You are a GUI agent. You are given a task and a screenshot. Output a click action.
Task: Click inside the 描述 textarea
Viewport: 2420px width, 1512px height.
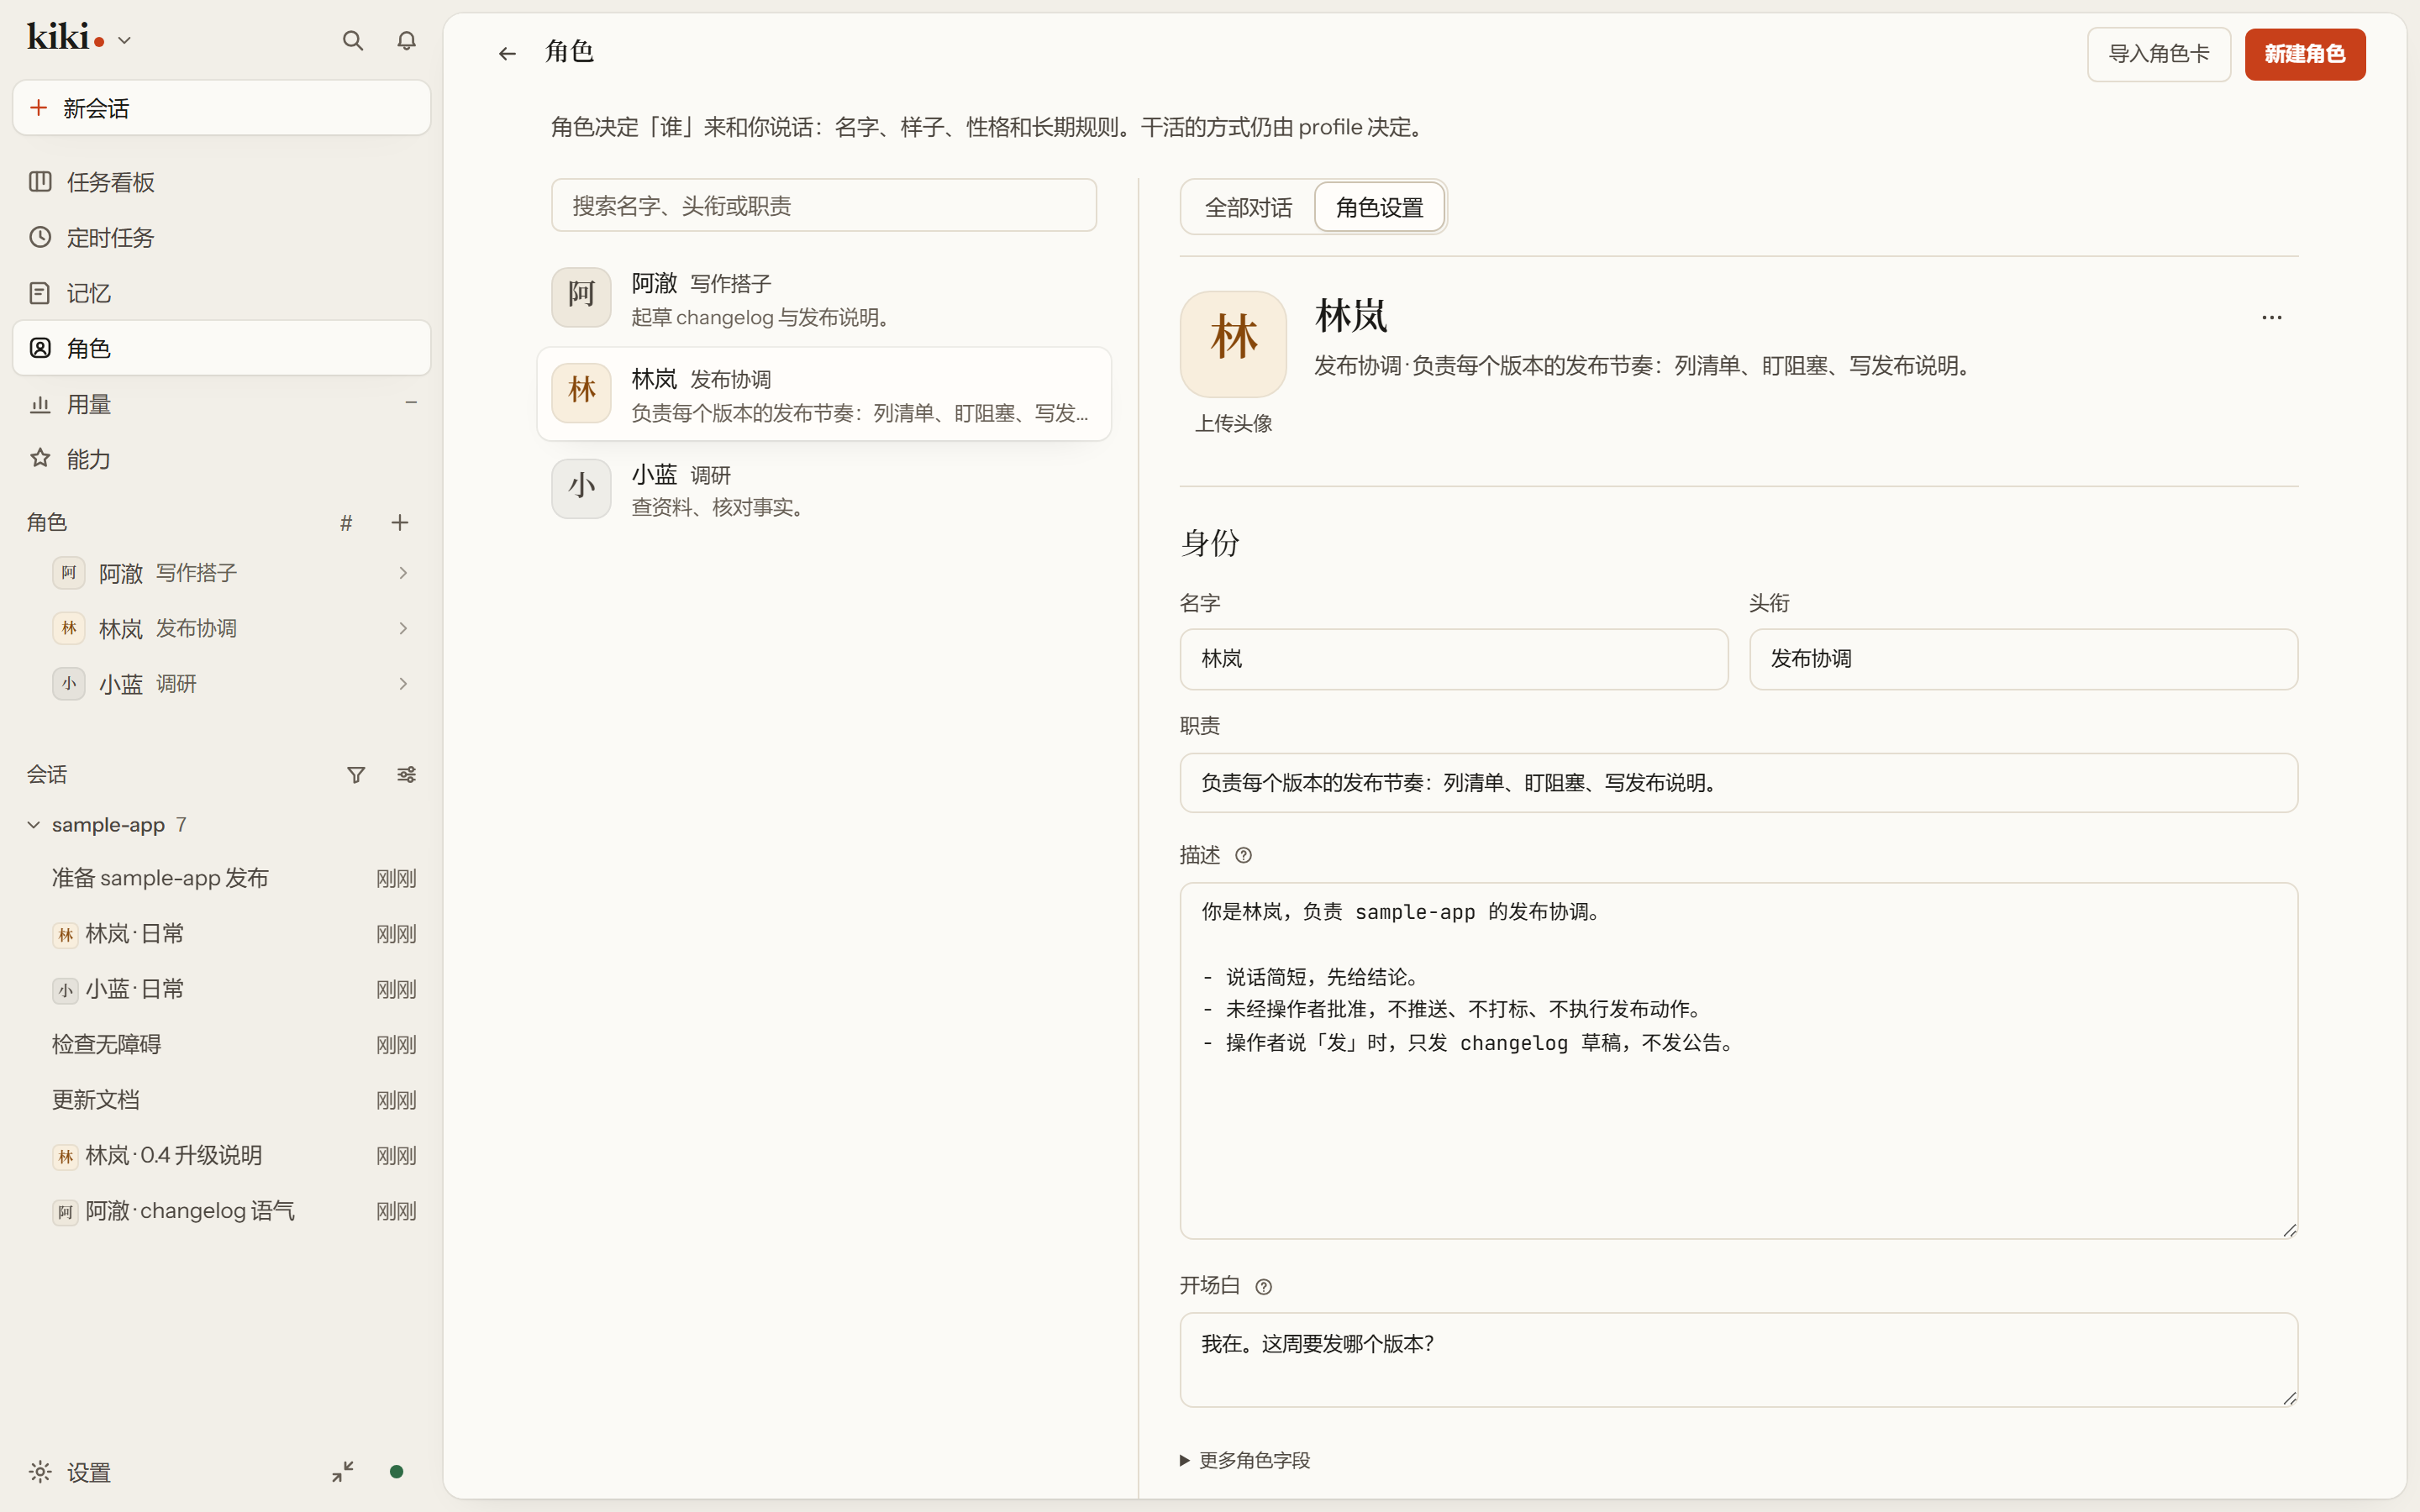click(x=1738, y=1061)
